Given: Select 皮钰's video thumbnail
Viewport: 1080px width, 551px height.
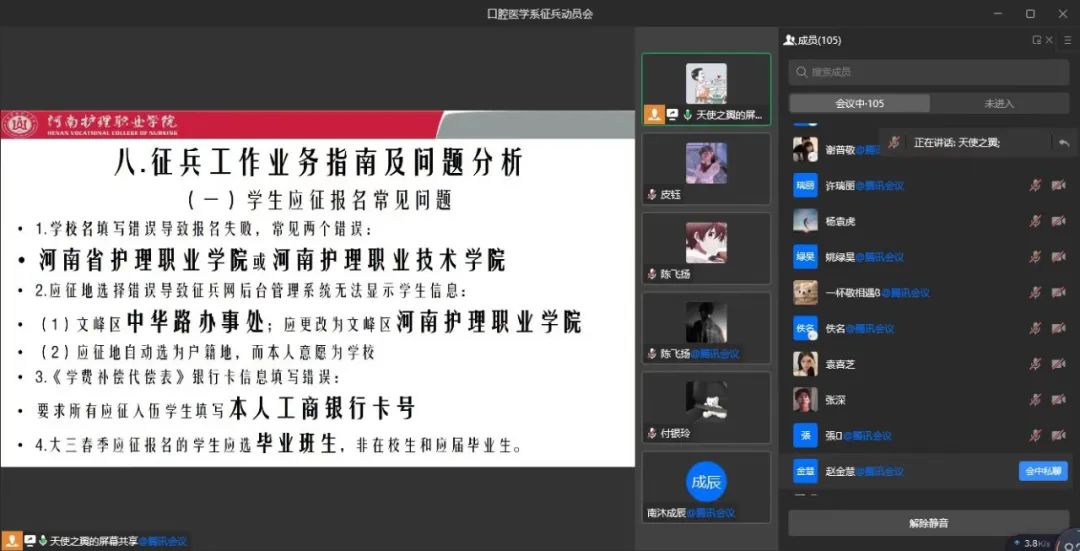Looking at the screenshot, I should point(706,168).
